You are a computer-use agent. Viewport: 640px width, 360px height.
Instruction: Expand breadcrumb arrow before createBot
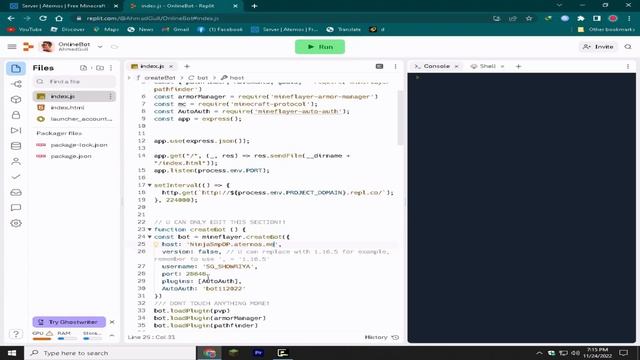tap(130, 78)
